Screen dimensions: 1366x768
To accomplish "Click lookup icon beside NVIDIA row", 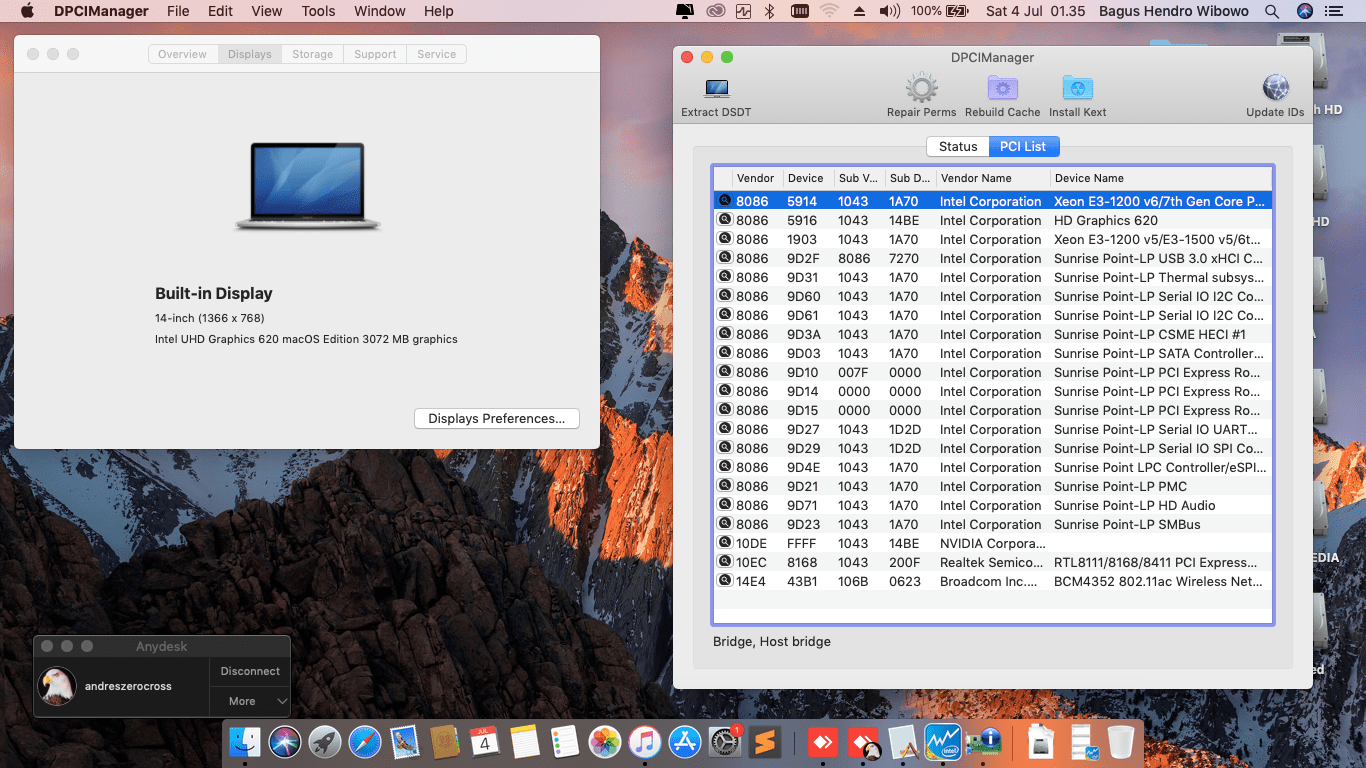I will (x=724, y=543).
